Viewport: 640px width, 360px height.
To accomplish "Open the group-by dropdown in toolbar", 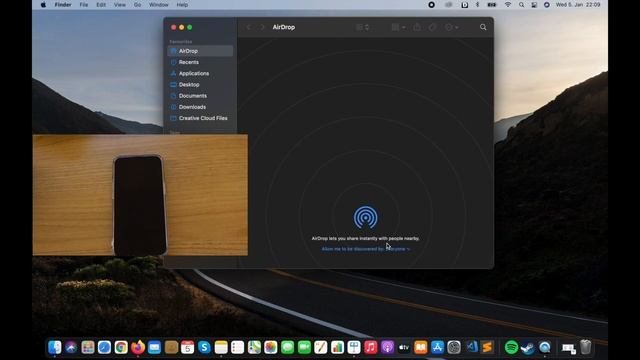I will [398, 27].
